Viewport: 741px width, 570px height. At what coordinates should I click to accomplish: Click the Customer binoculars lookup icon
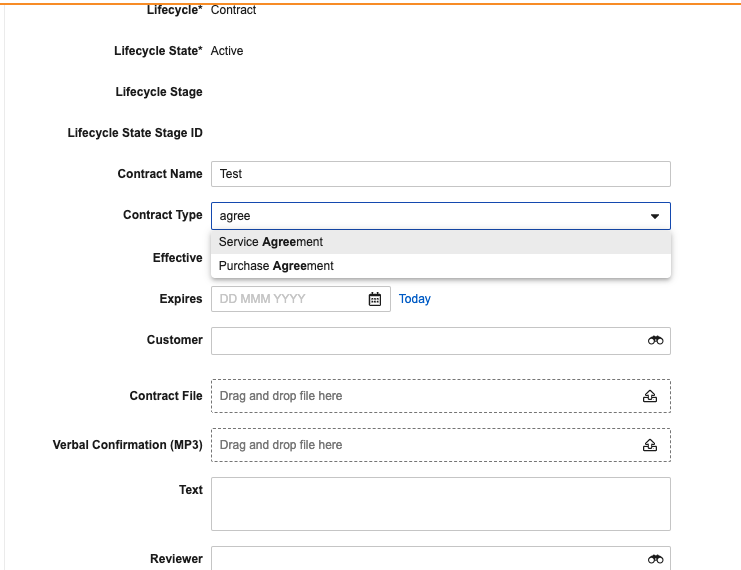click(655, 340)
